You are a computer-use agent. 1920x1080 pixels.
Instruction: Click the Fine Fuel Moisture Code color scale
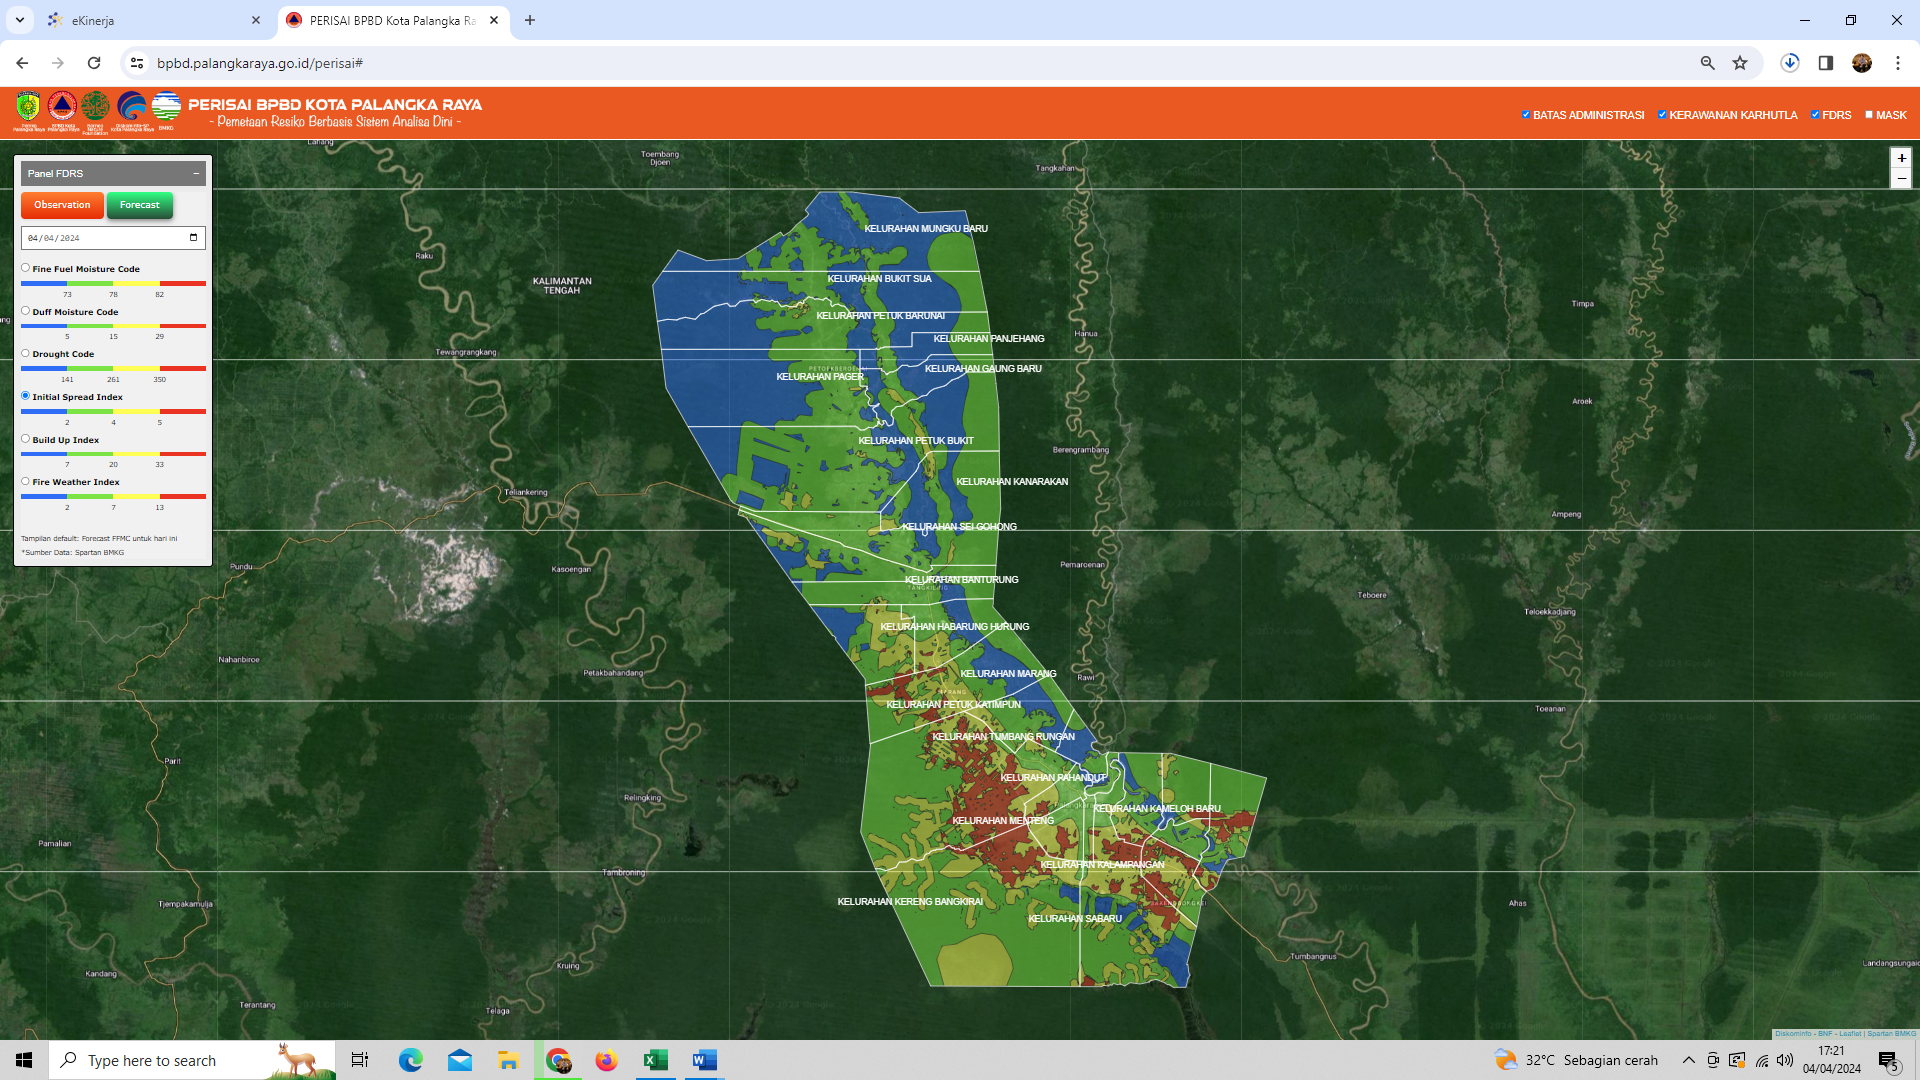point(113,284)
